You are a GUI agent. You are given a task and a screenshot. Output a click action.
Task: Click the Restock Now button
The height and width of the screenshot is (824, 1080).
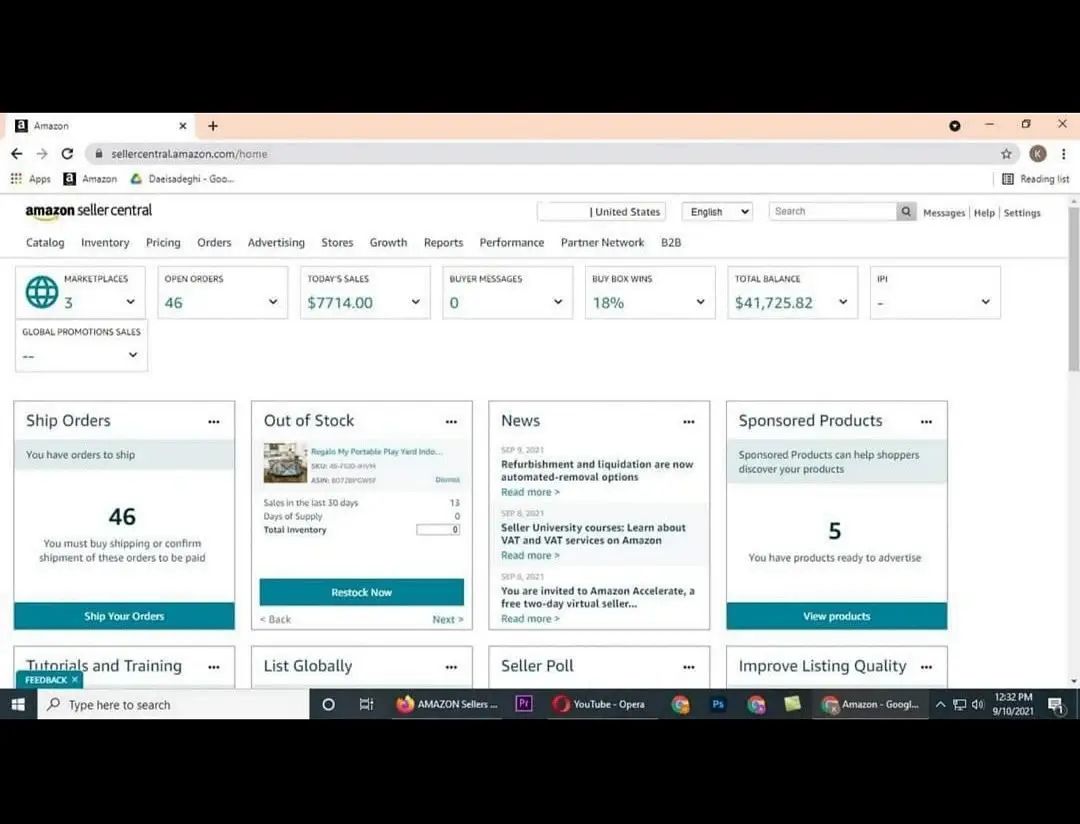(x=362, y=592)
